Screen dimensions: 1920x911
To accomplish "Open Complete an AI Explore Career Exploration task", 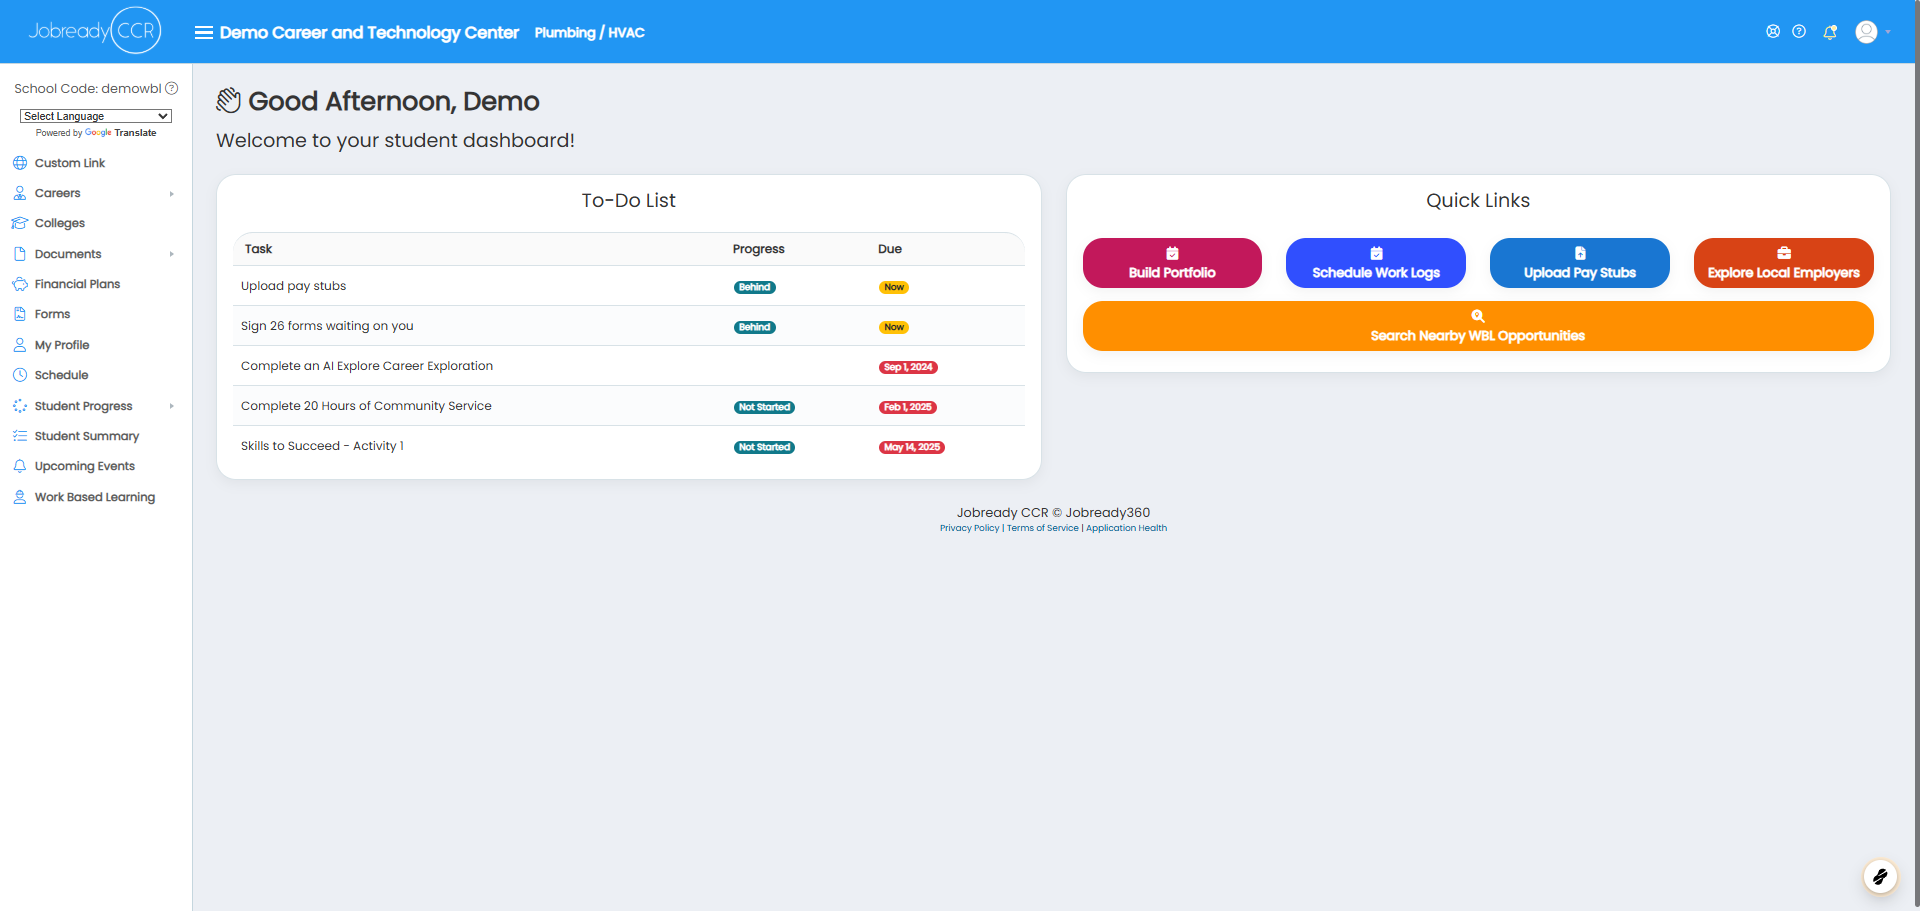I will click(367, 366).
